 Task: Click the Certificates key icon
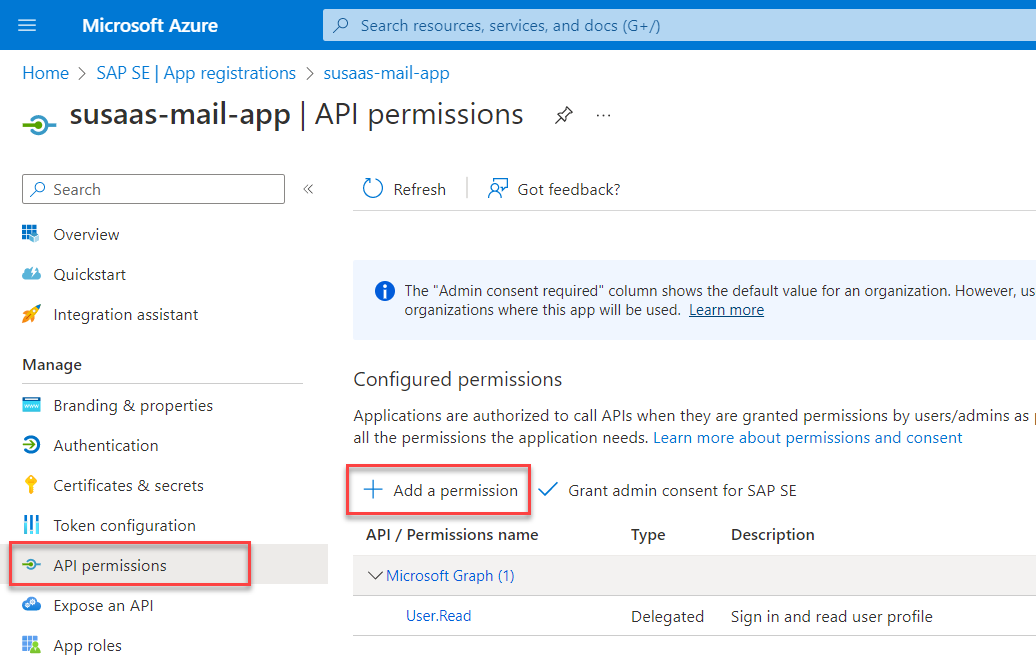[30, 485]
